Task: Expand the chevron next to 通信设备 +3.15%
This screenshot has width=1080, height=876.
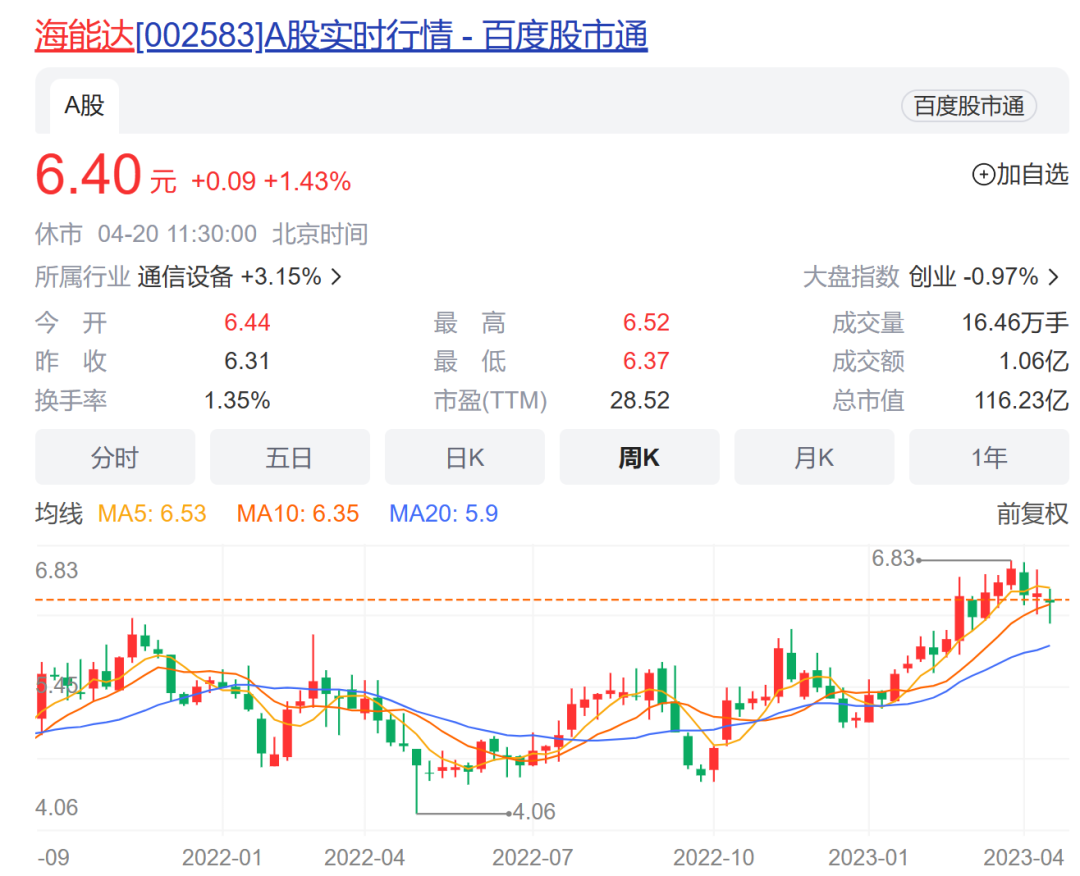Action: 337,277
